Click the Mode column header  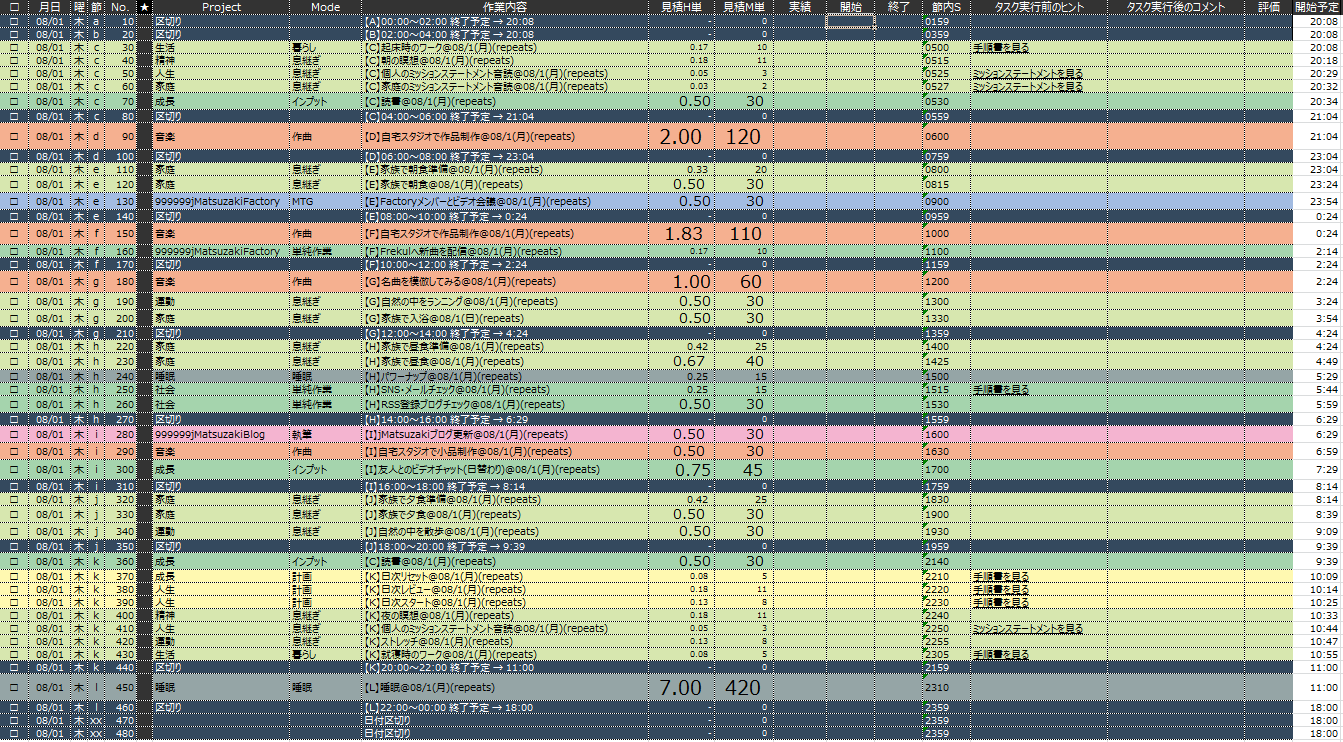(326, 7)
